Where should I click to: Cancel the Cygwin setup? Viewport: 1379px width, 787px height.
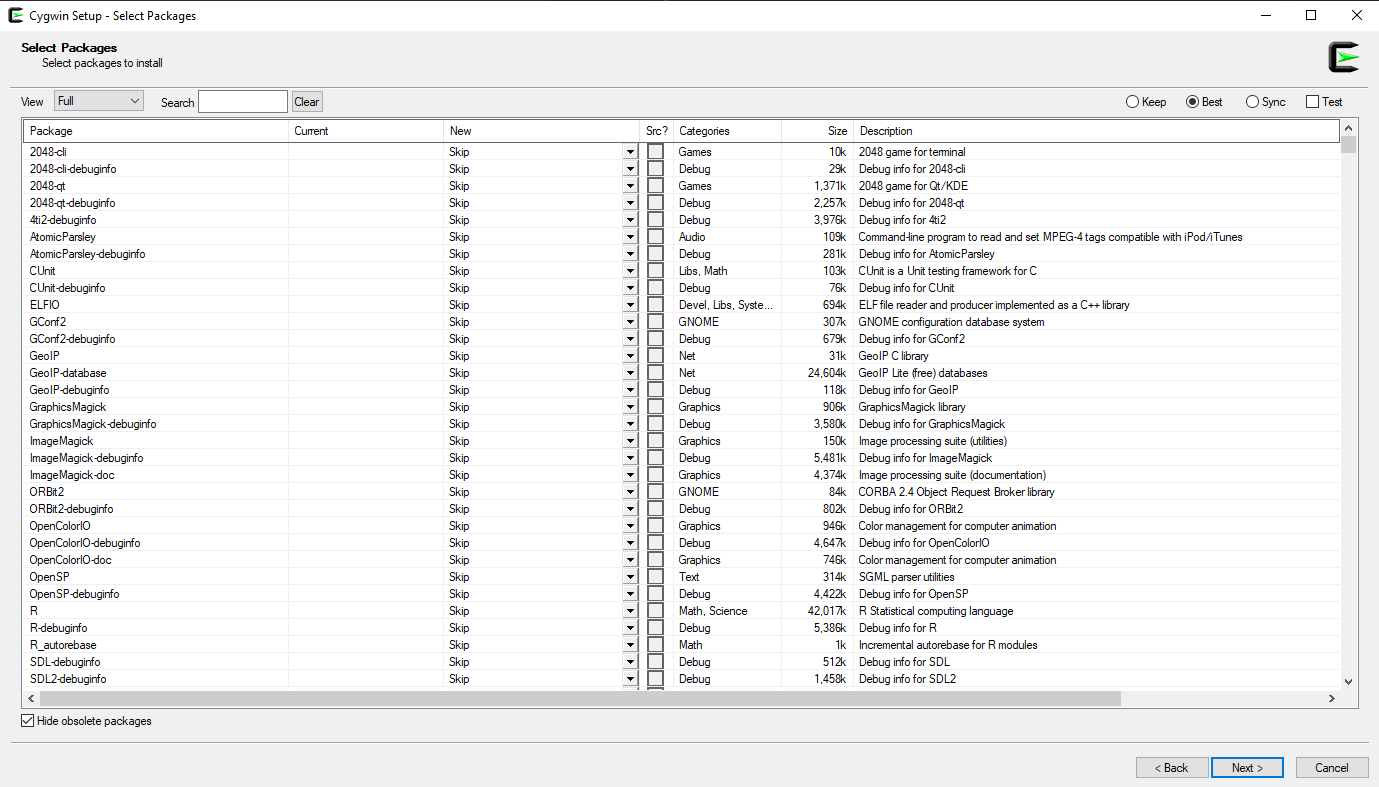(x=1332, y=768)
